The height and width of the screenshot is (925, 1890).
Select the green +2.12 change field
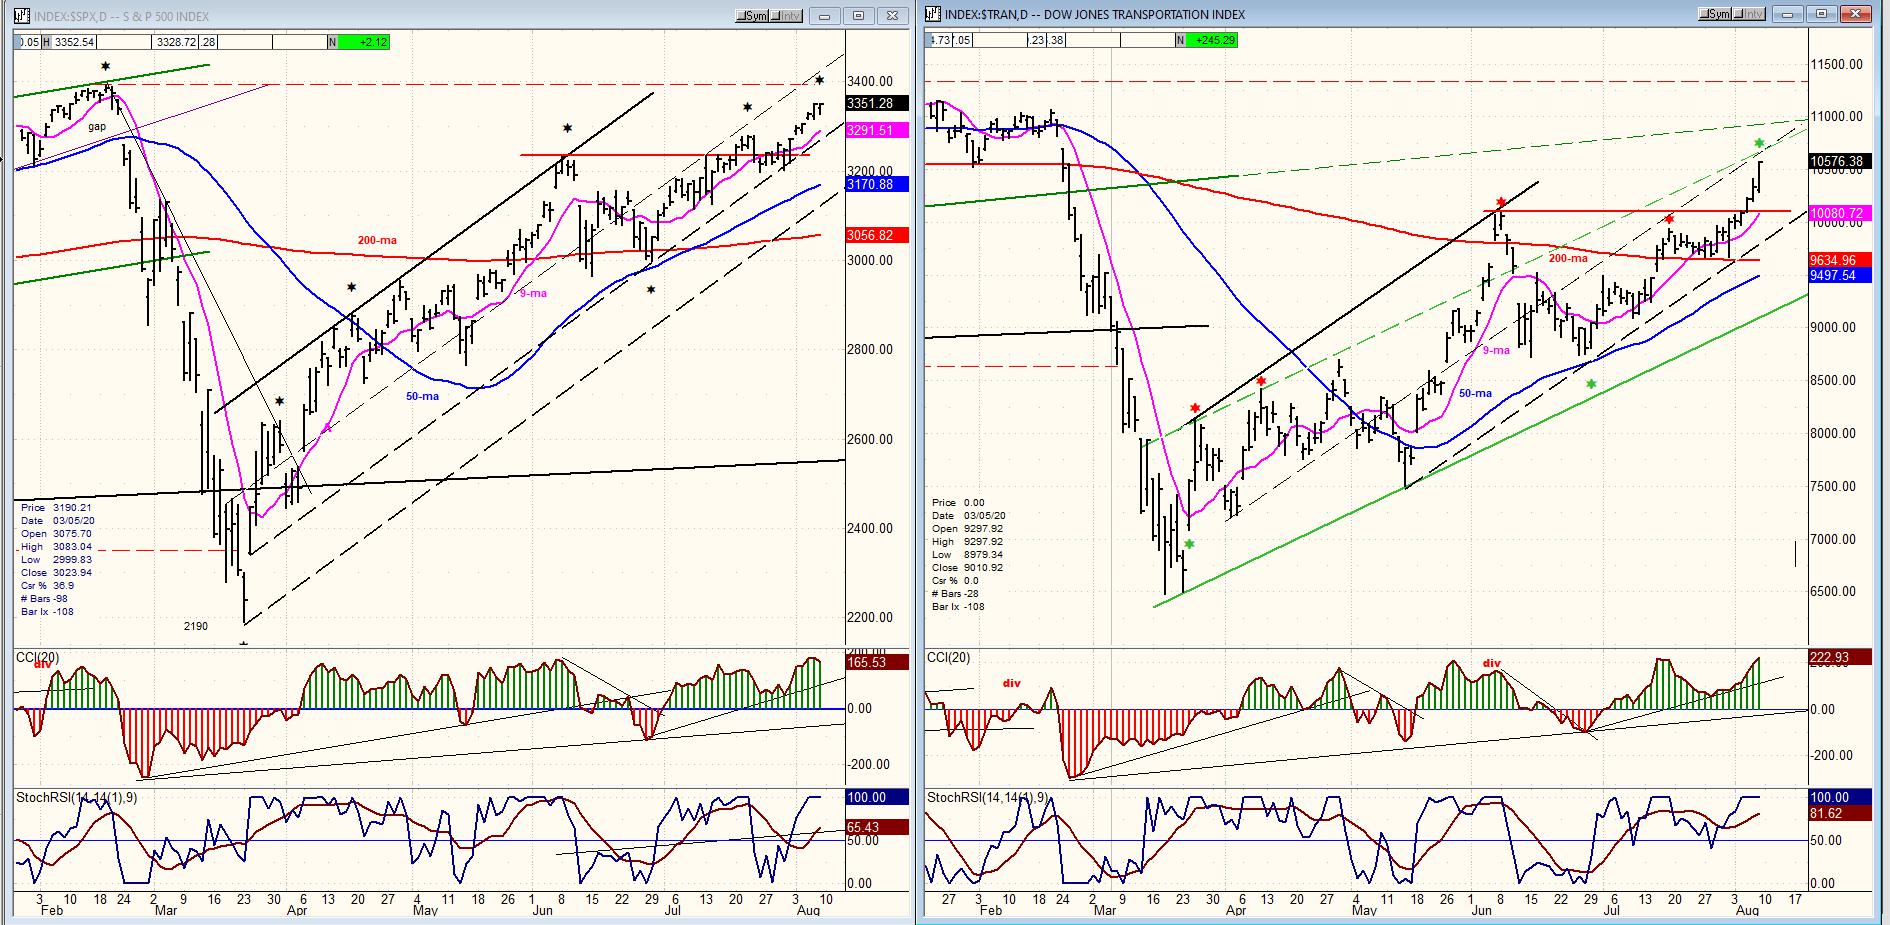point(364,42)
